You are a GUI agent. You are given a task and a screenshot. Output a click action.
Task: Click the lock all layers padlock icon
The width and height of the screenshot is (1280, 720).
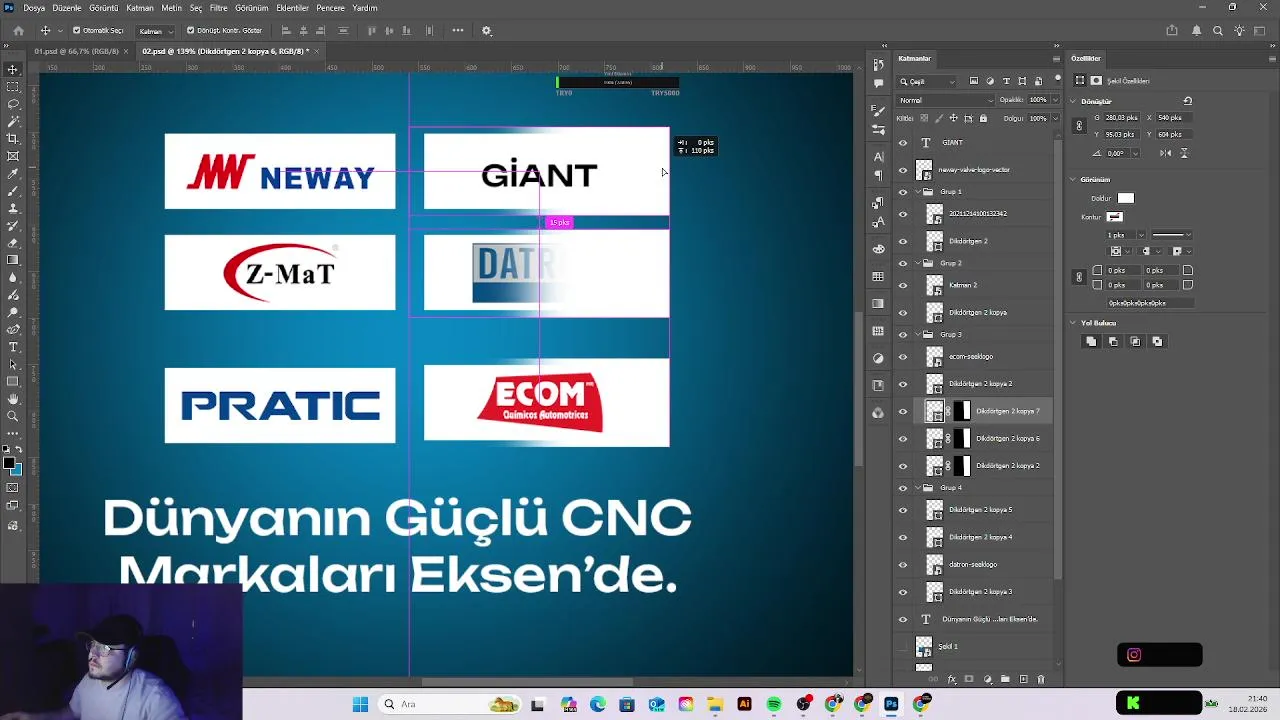983,118
